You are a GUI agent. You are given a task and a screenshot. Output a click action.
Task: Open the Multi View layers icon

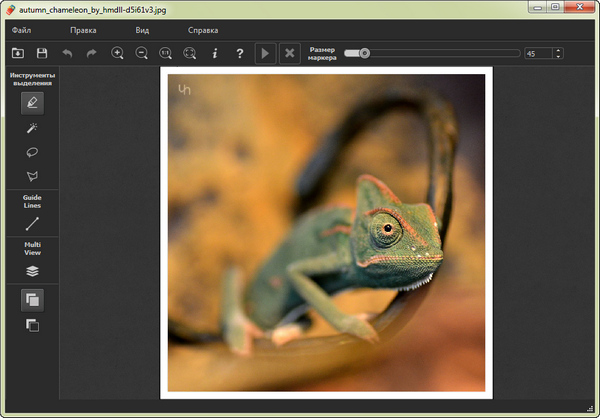pyautogui.click(x=32, y=270)
